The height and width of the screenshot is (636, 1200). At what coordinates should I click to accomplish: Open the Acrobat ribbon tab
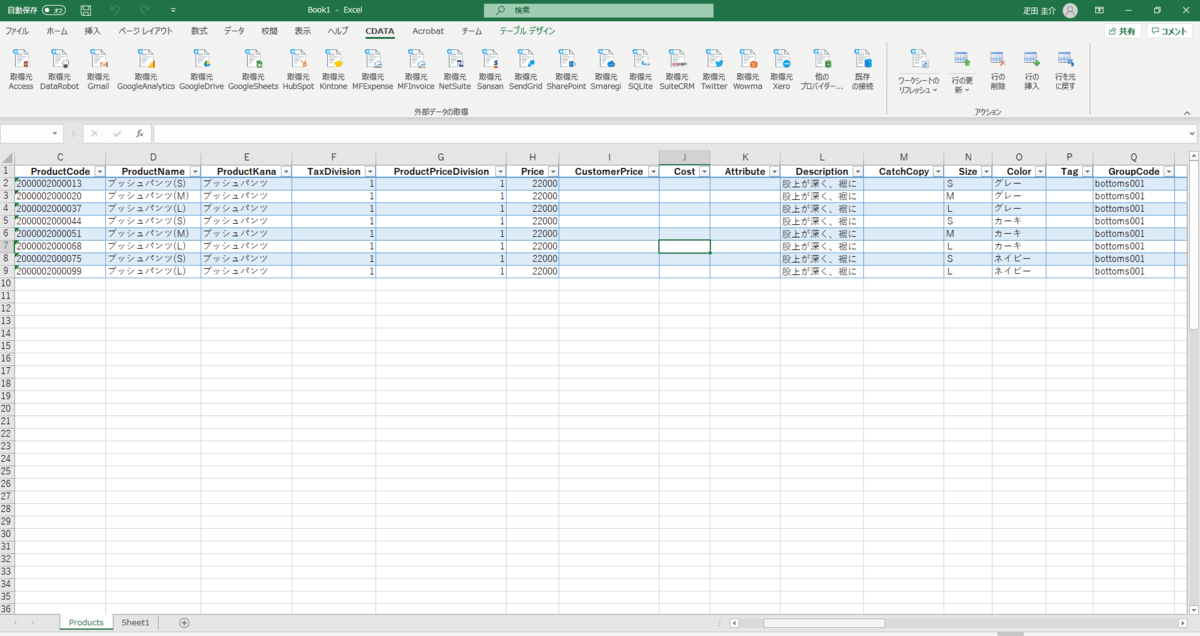pyautogui.click(x=428, y=31)
